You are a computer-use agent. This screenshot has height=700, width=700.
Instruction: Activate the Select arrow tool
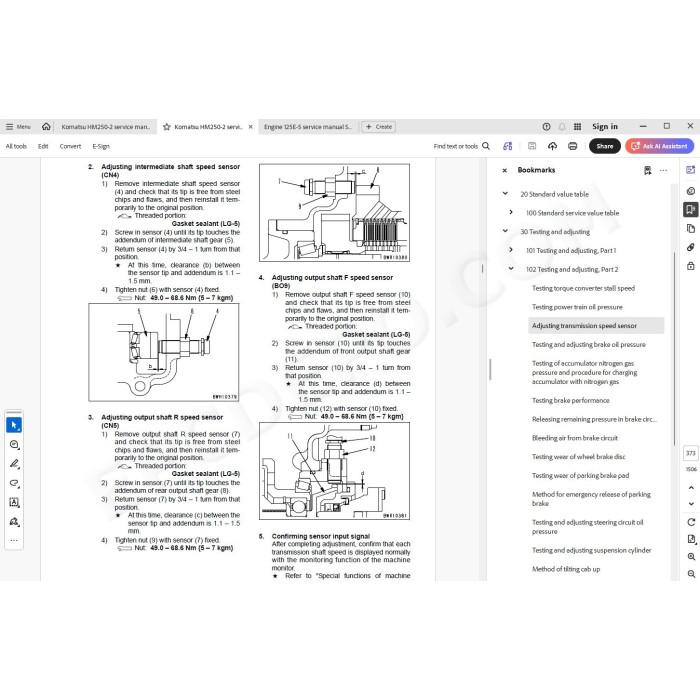point(14,425)
